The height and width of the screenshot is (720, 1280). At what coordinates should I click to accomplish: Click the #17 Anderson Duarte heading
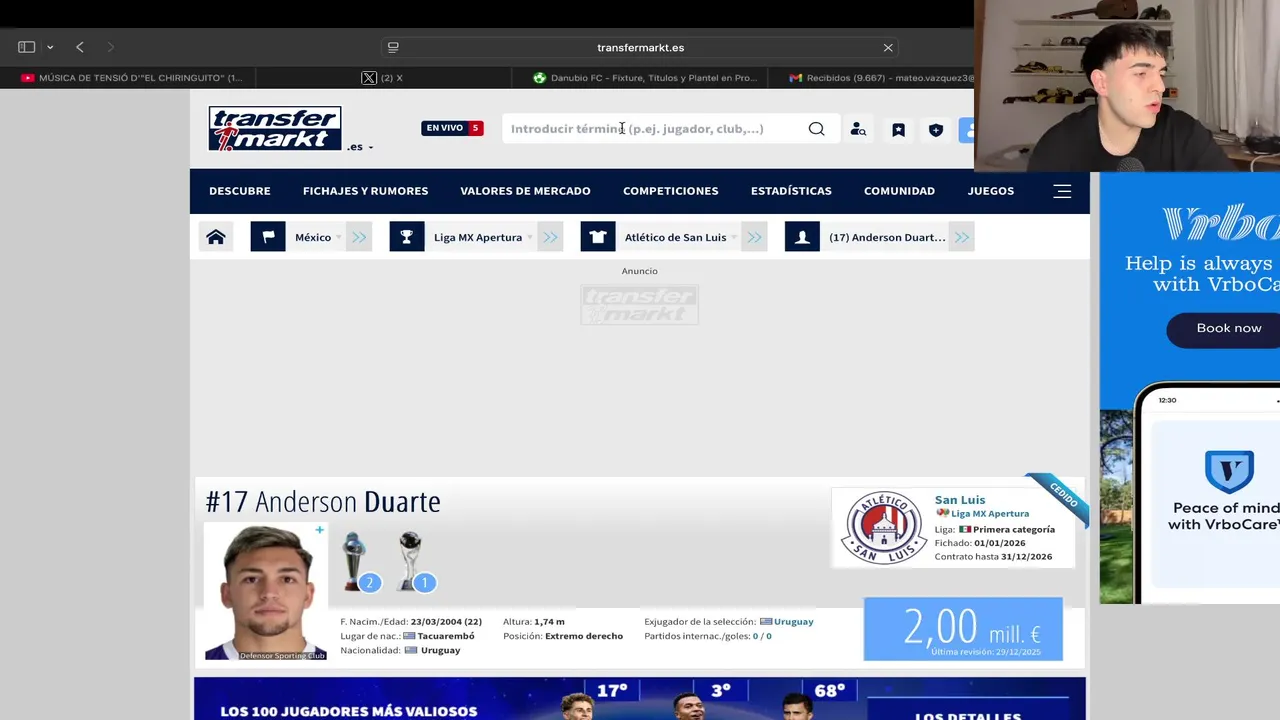[323, 502]
